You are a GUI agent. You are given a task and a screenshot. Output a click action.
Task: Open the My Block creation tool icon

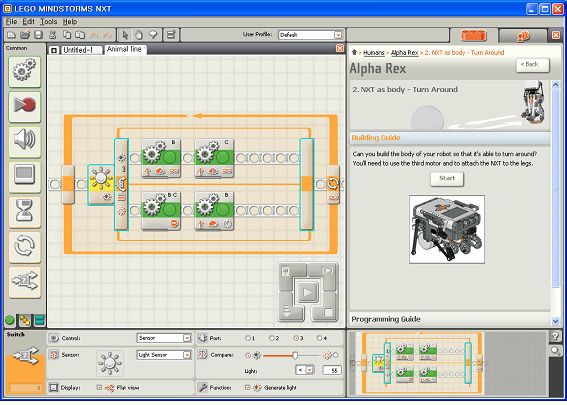171,35
